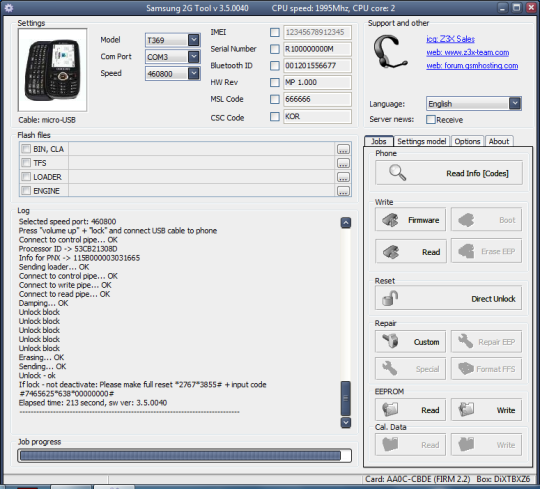Enable the Bluetooth ID checkbox
Viewport: 540px width, 489px height.
point(274,65)
